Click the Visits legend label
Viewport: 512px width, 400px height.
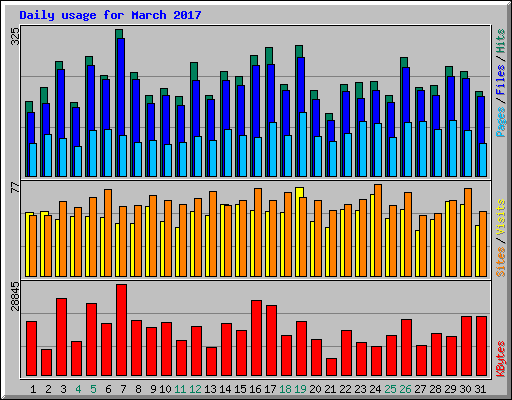click(501, 218)
